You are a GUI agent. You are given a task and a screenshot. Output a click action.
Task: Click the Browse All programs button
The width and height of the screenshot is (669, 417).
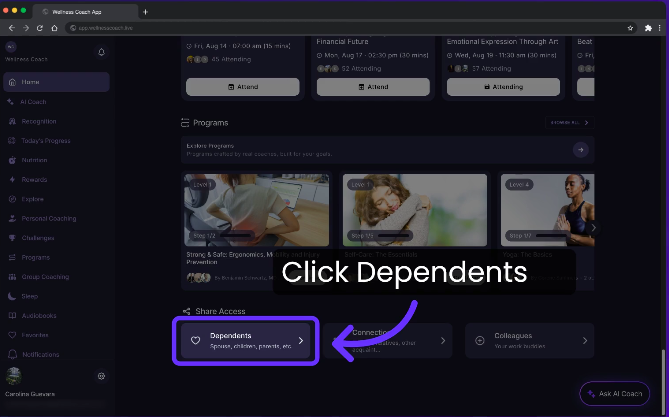[x=570, y=122]
